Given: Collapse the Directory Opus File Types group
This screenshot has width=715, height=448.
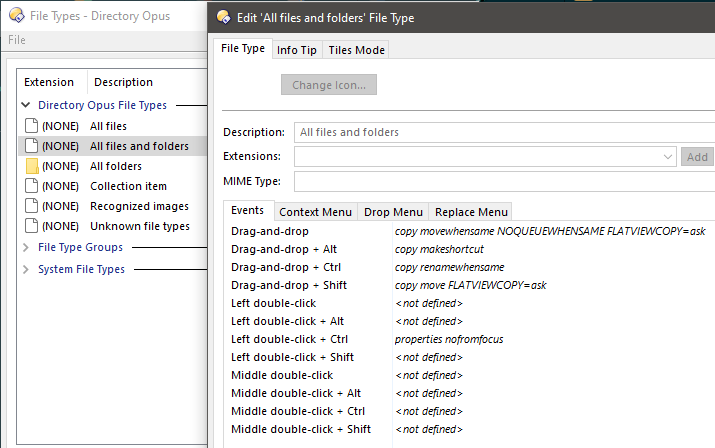Looking at the screenshot, I should (26, 105).
